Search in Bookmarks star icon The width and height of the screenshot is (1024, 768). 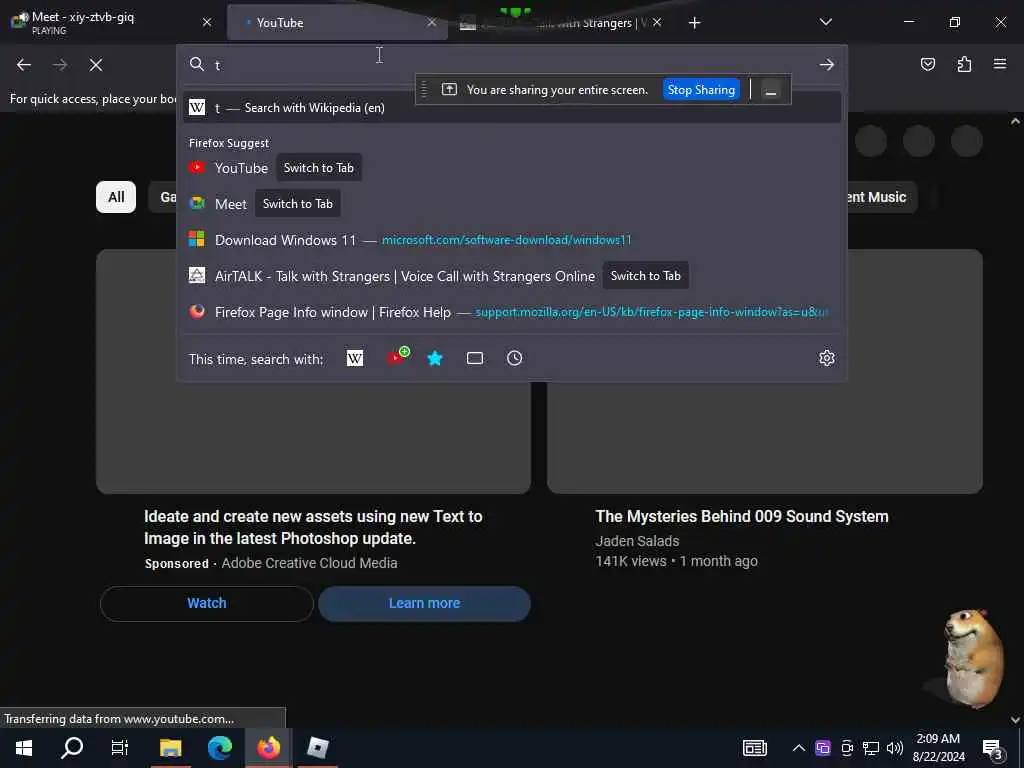pyautogui.click(x=435, y=359)
